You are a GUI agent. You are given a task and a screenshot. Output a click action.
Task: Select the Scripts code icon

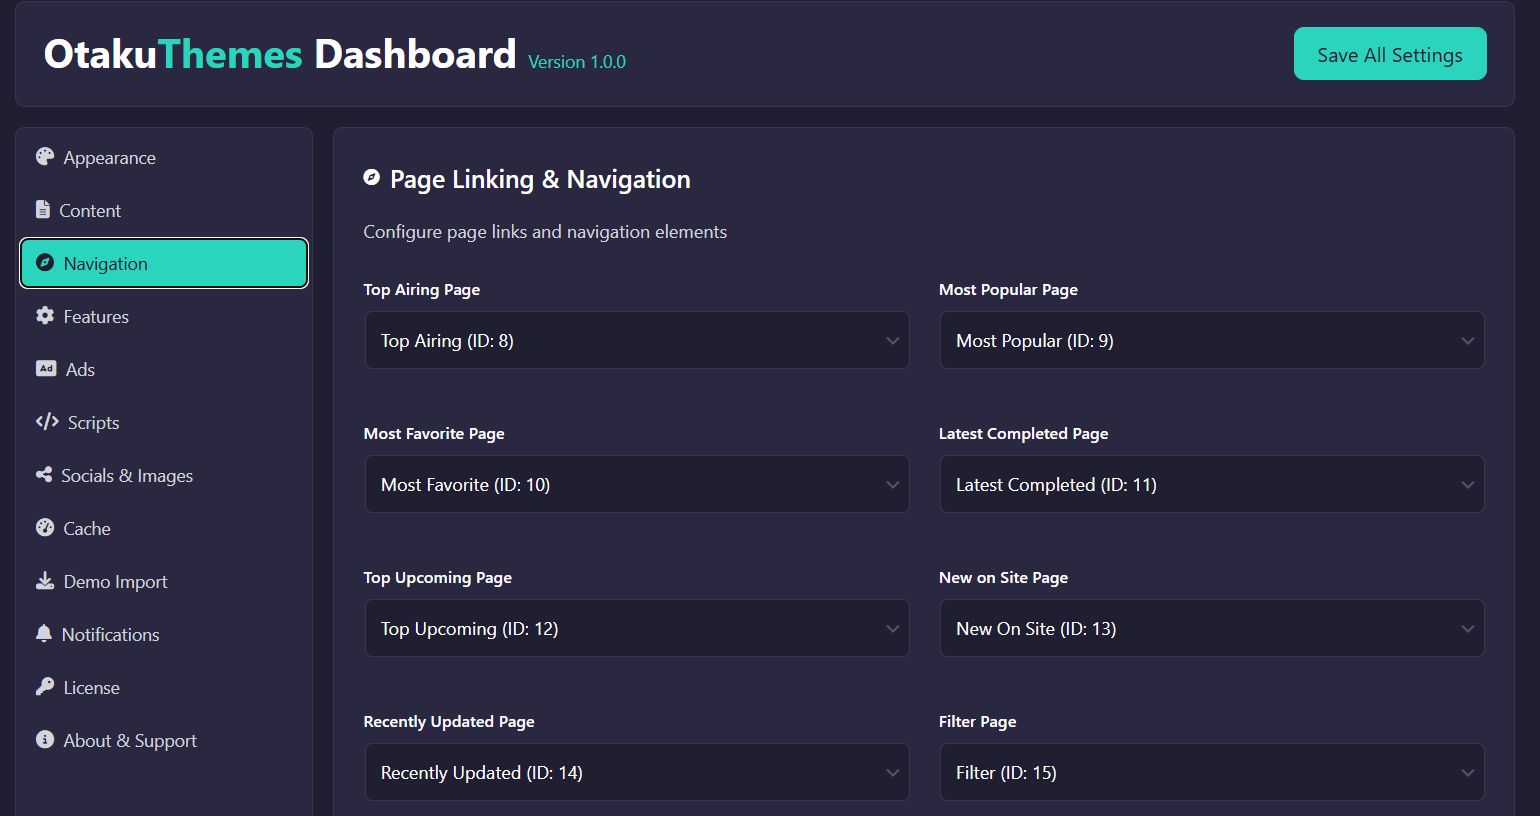tap(45, 422)
